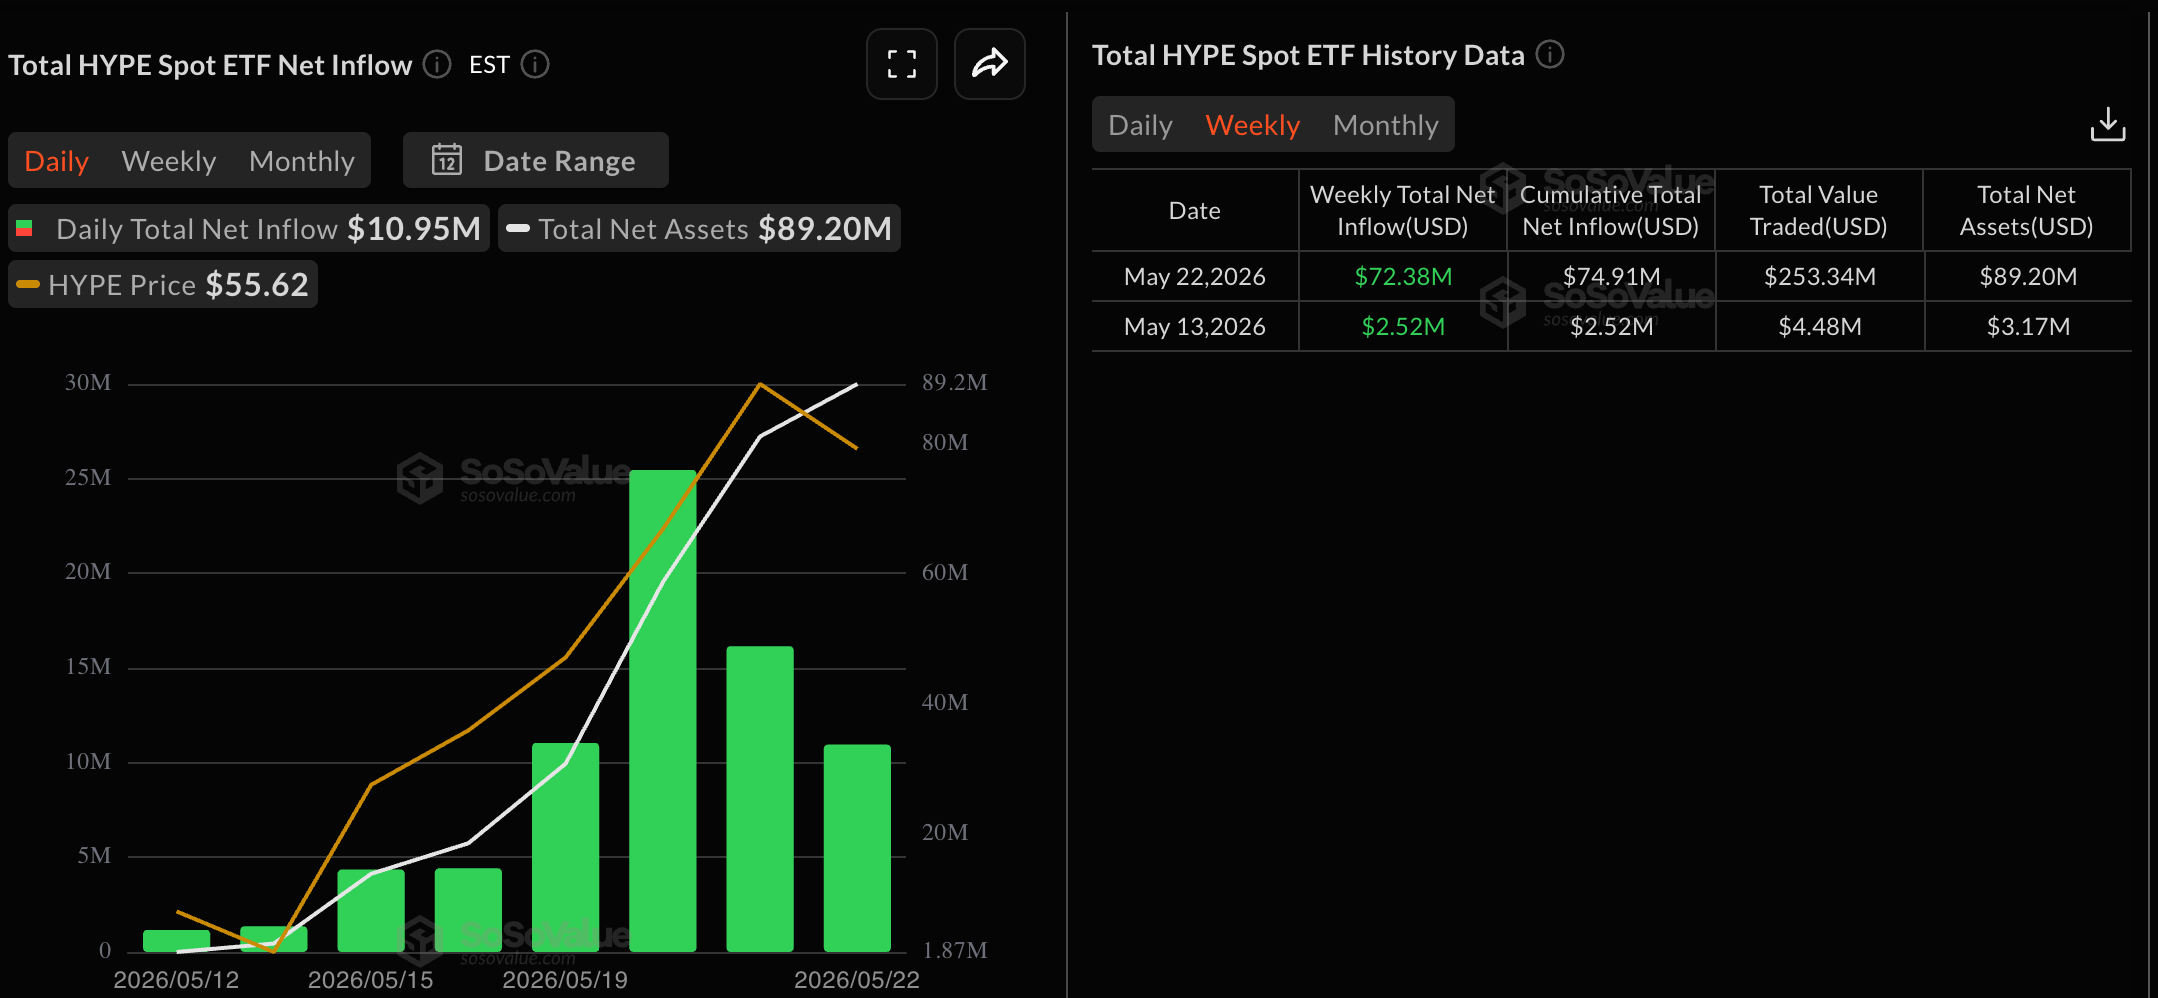Image resolution: width=2158 pixels, height=998 pixels.
Task: Click the tallest green inflow bar
Action: [662, 710]
